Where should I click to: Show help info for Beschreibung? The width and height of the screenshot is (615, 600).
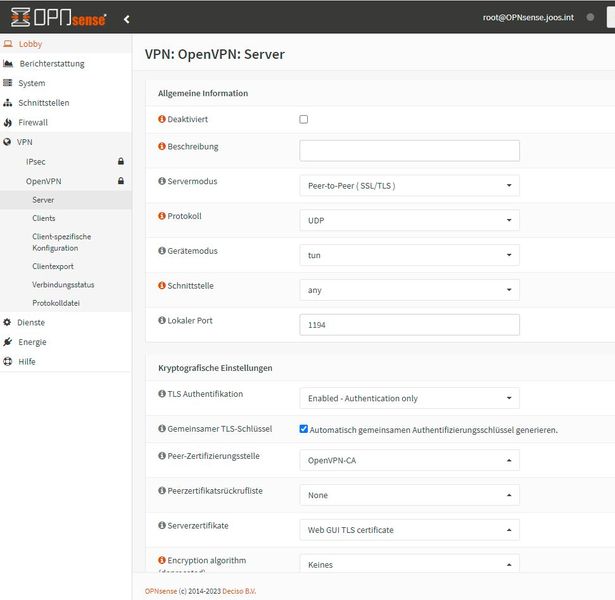(162, 146)
